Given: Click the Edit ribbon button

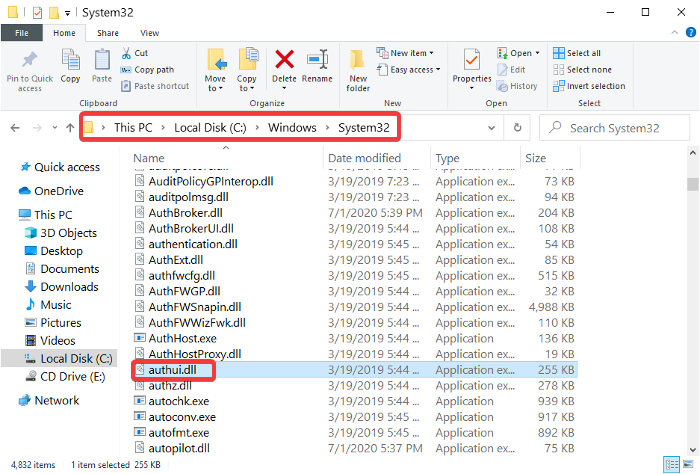Looking at the screenshot, I should 511,70.
